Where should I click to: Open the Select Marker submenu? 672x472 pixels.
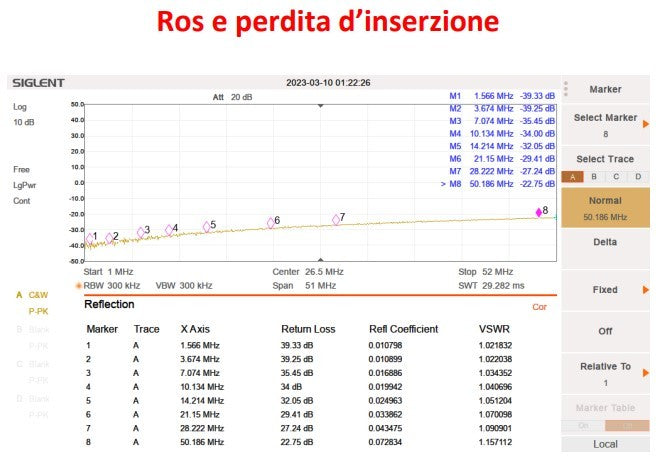(x=605, y=124)
